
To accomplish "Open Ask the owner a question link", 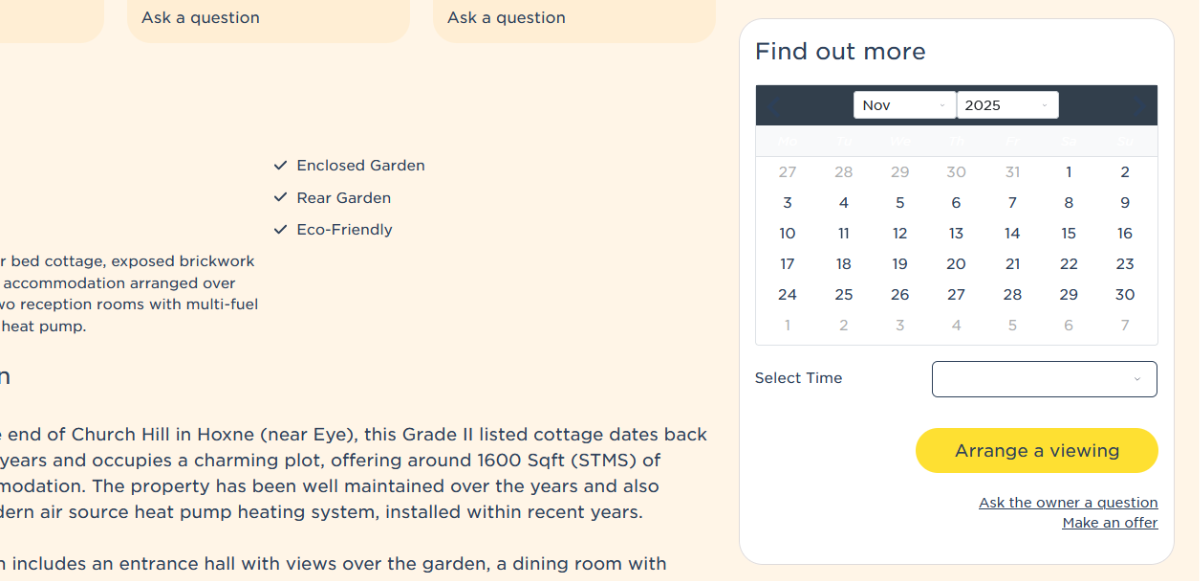I will coord(1068,503).
